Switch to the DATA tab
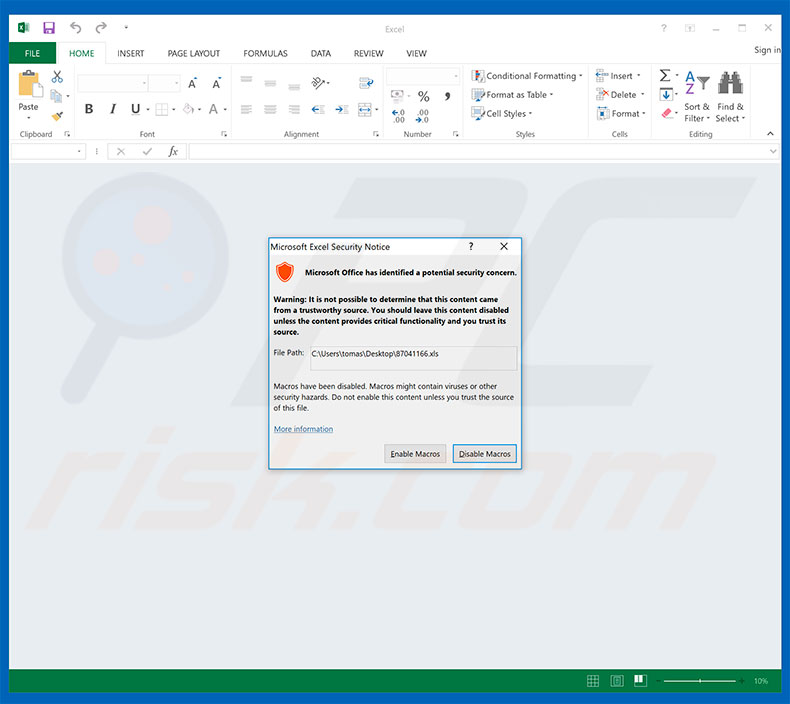Viewport: 790px width, 704px height. pos(320,53)
